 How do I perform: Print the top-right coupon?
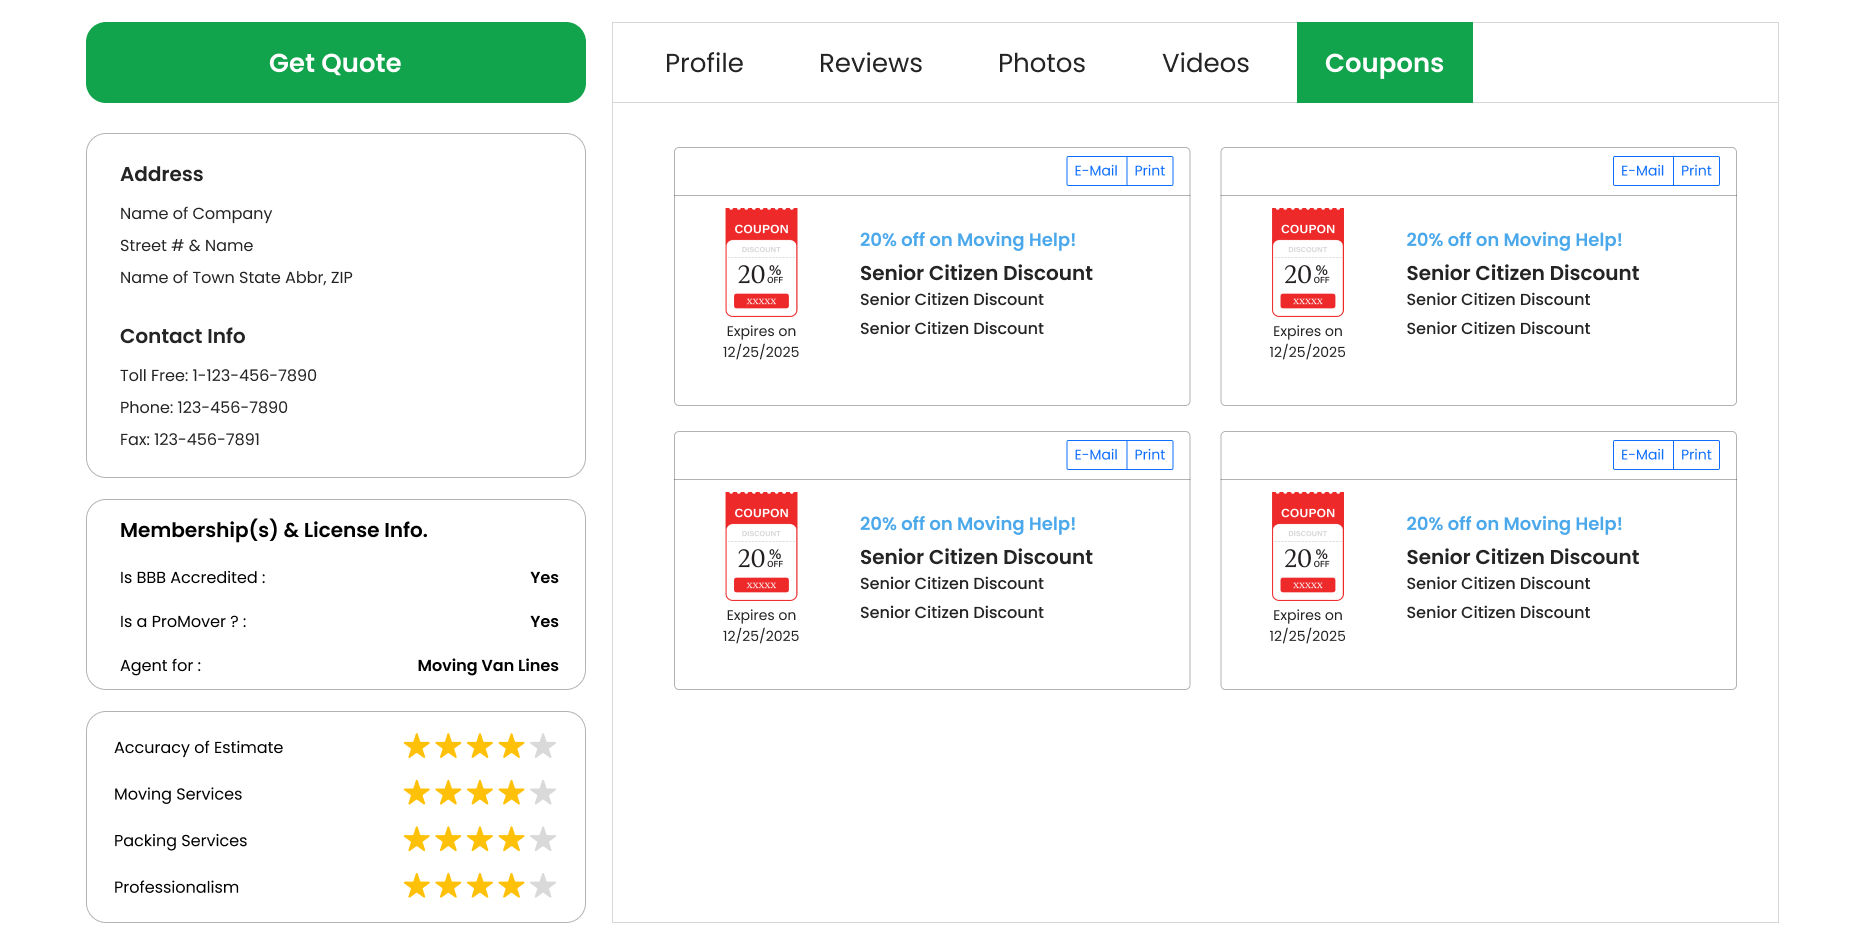(1696, 170)
